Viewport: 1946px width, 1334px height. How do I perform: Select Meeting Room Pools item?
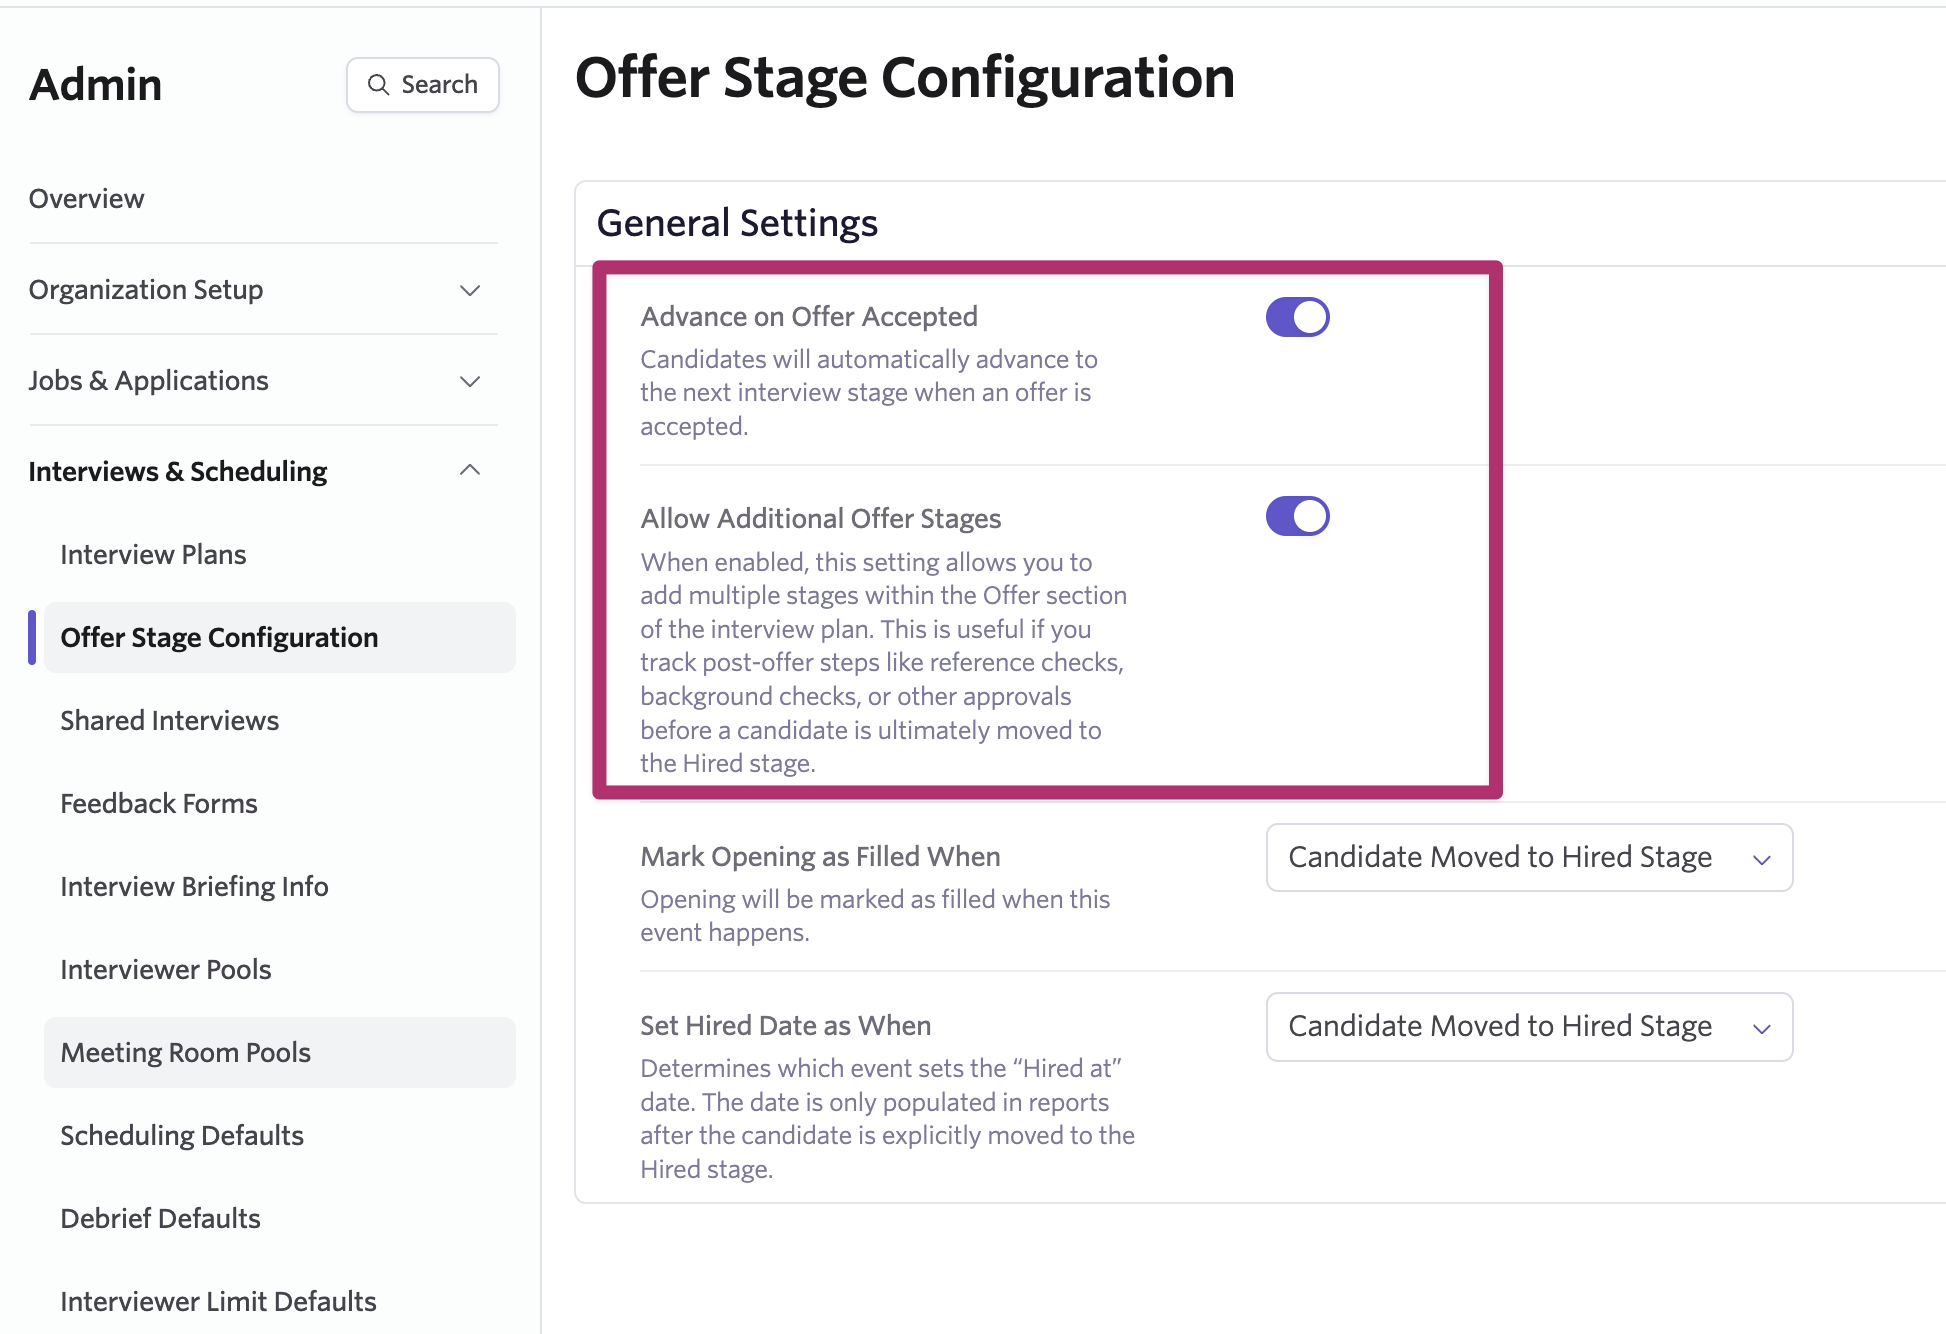[185, 1052]
